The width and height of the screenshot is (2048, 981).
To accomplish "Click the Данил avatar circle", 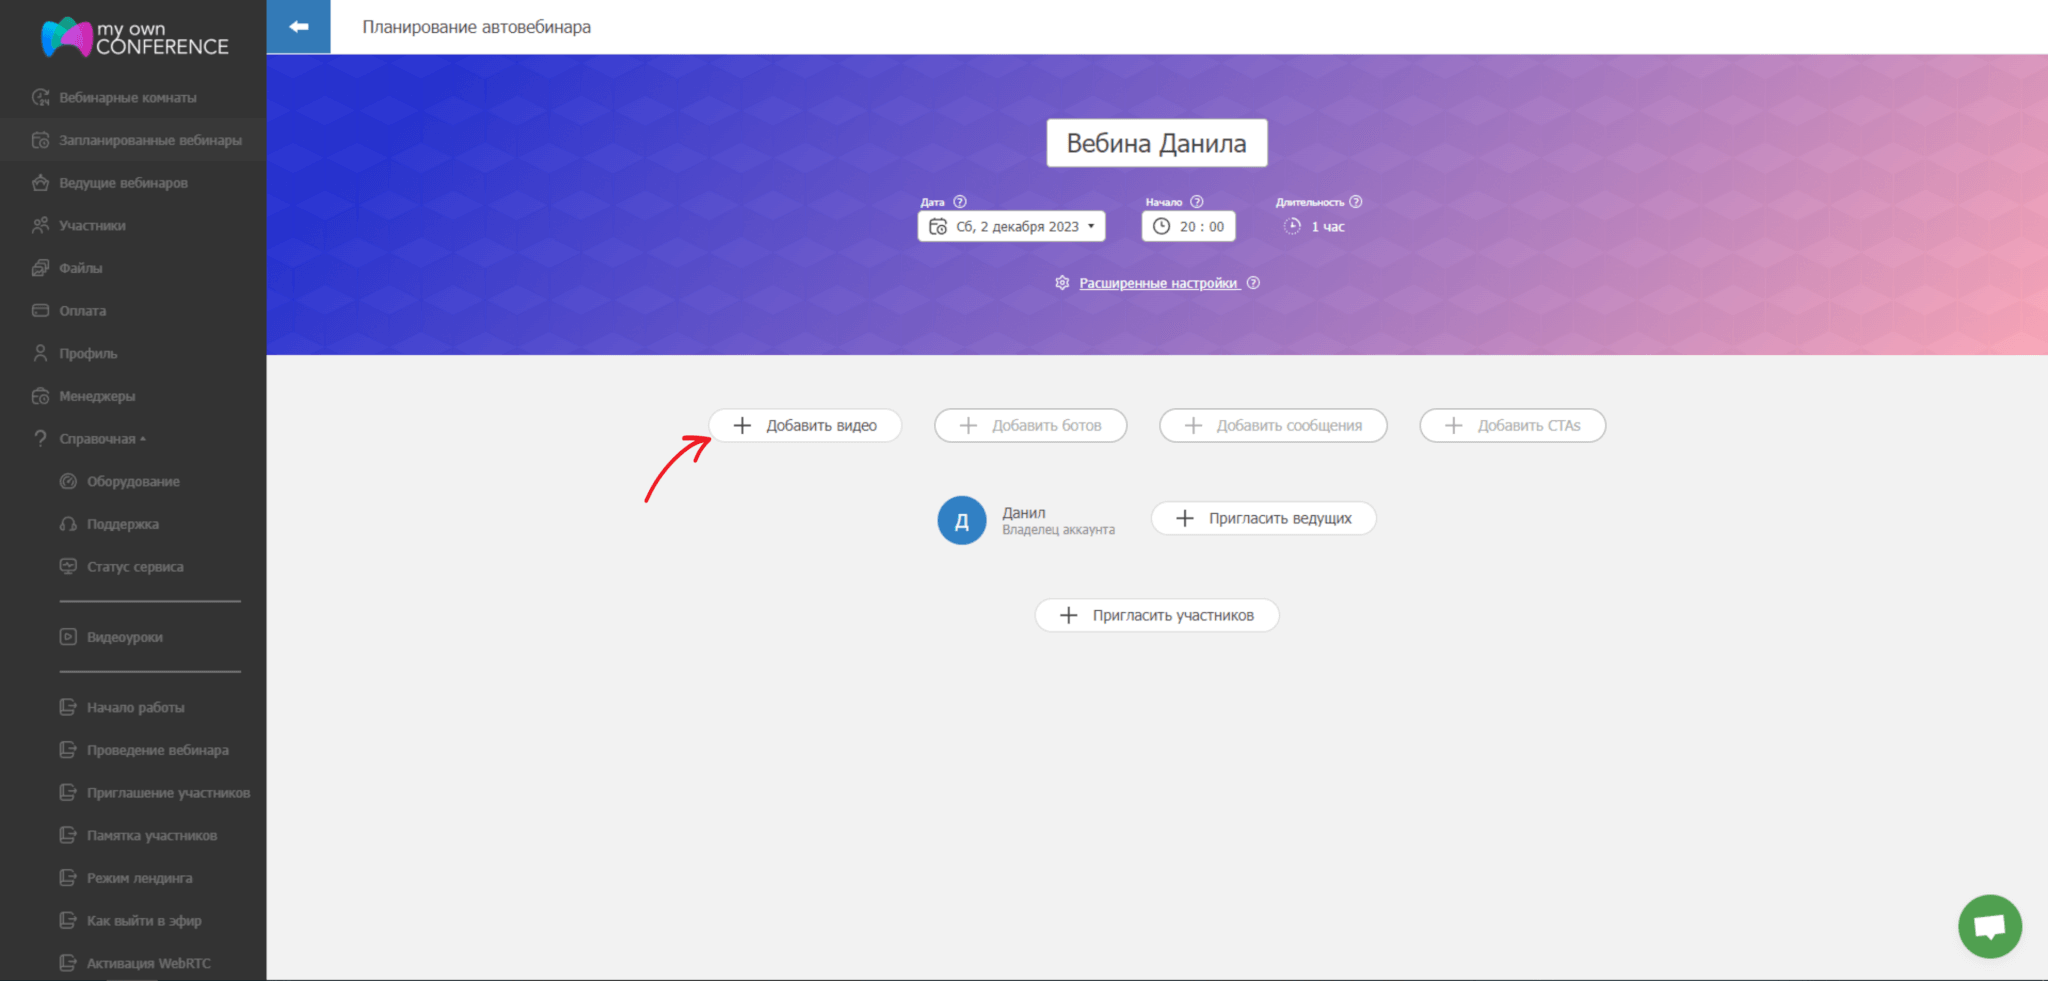I will pyautogui.click(x=961, y=520).
